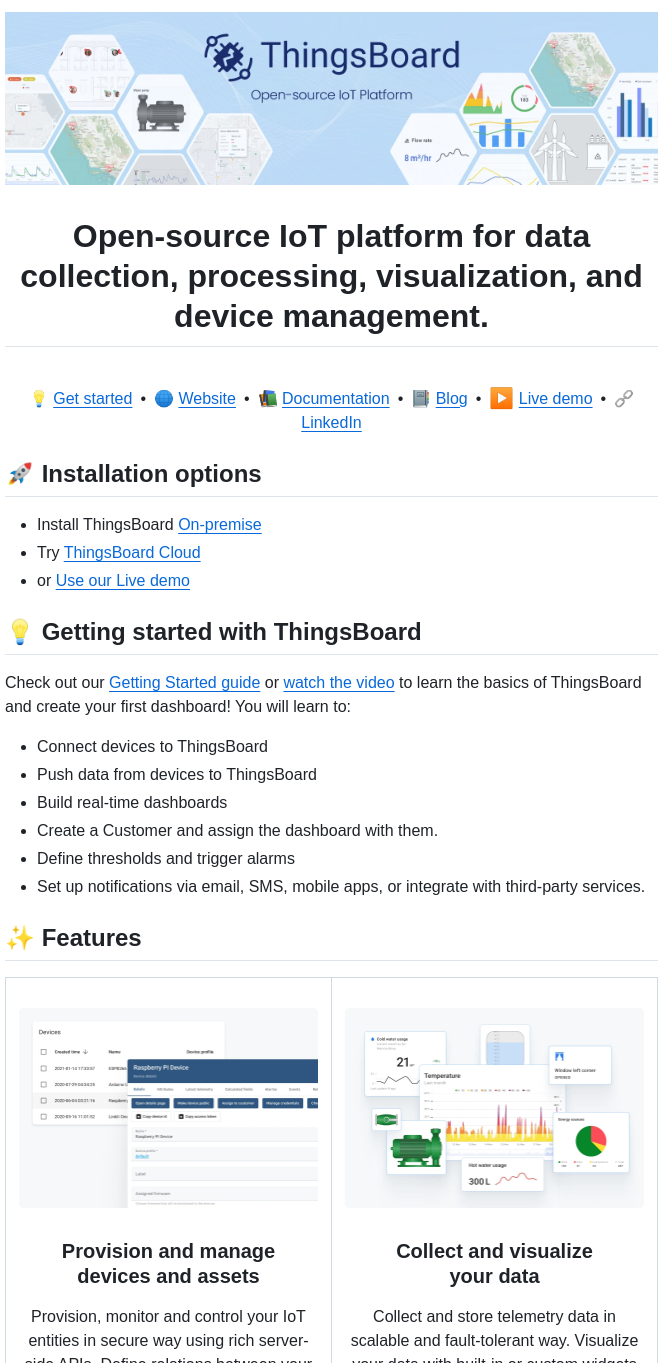Click the chain link icon before LinkedIn
The image size is (663, 1363).
tap(624, 398)
